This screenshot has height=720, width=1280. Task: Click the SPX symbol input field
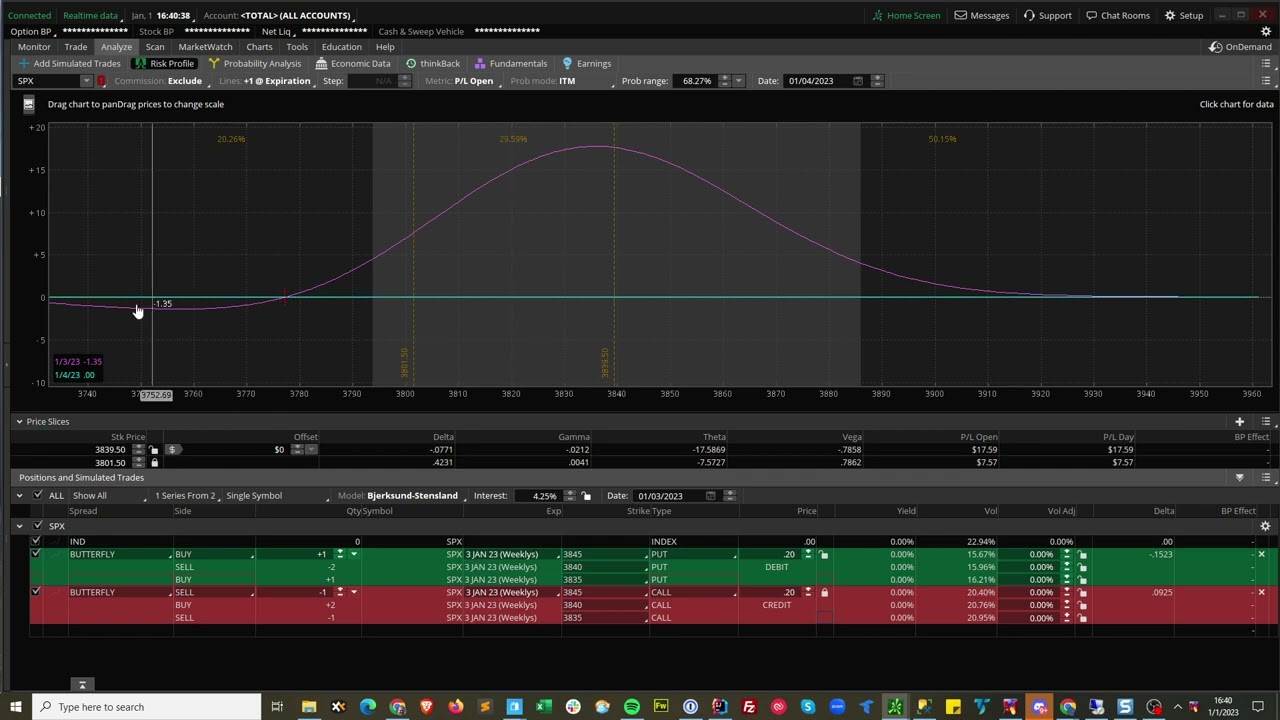coord(46,81)
